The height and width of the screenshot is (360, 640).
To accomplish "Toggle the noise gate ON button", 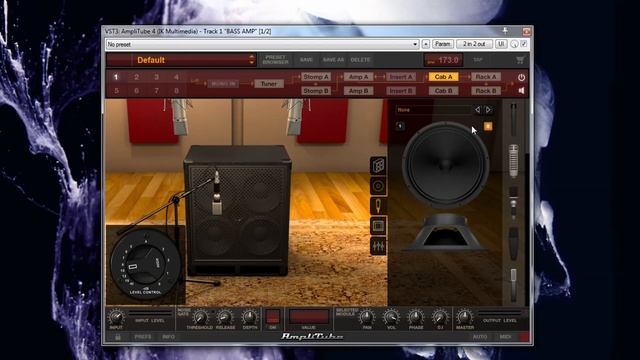I will [x=273, y=318].
